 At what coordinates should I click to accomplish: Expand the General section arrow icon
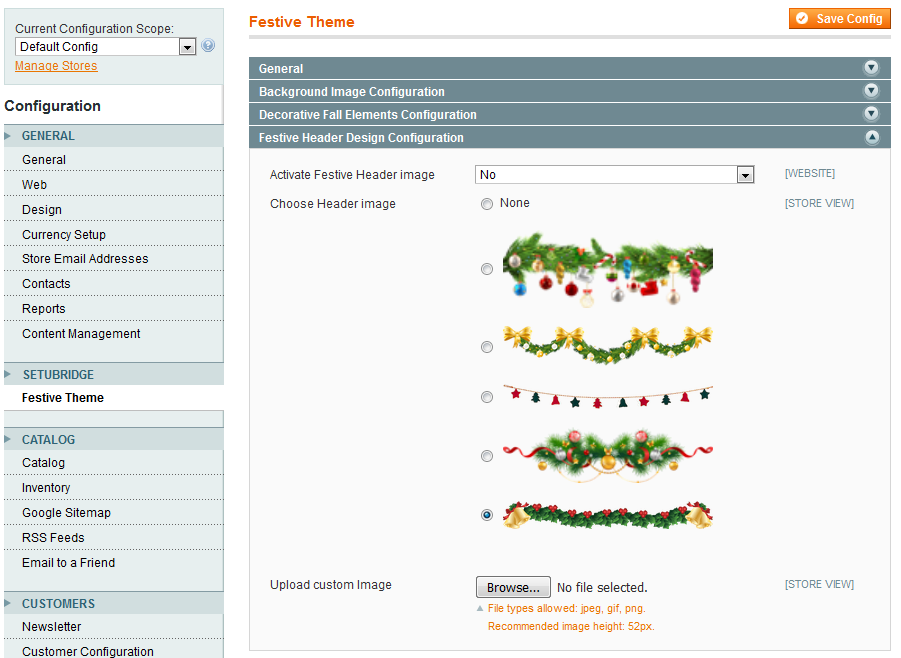pyautogui.click(x=871, y=68)
